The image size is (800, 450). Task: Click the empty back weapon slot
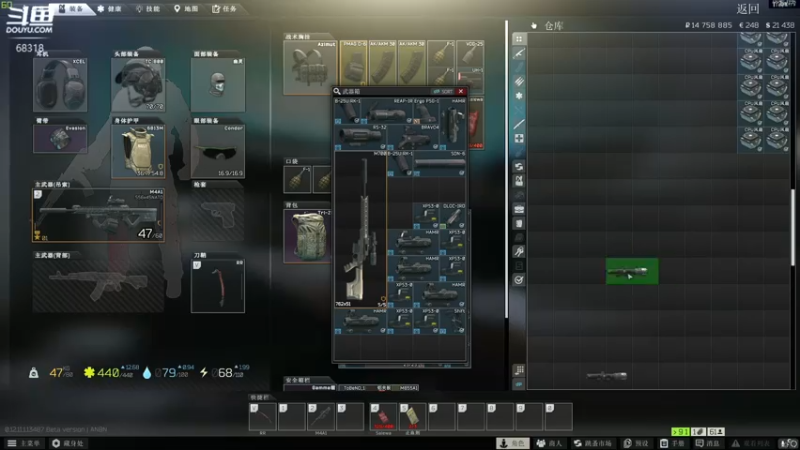tap(98, 286)
